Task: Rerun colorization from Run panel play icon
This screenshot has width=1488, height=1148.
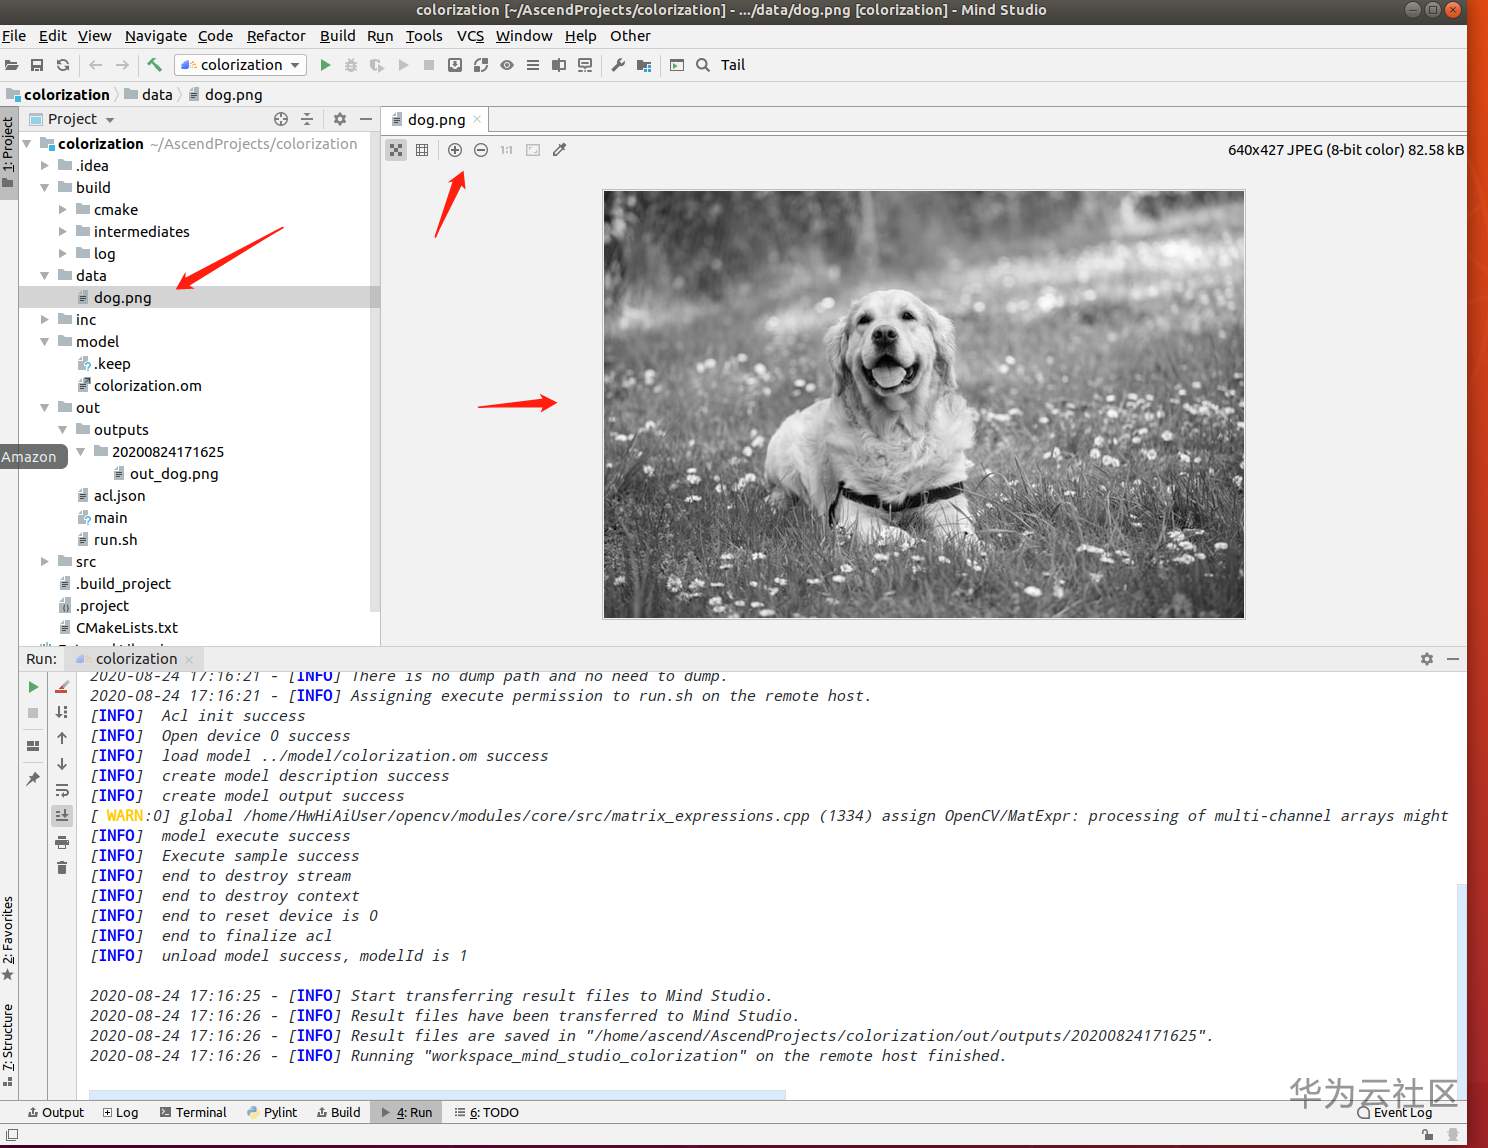Action: point(33,687)
